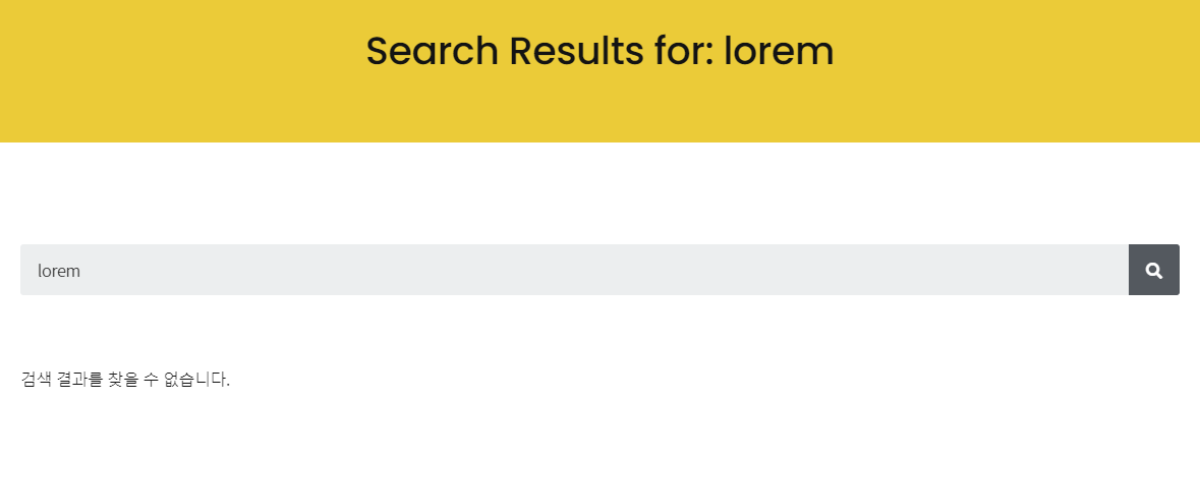
Task: Submit the search with the dark search button
Action: [1154, 270]
